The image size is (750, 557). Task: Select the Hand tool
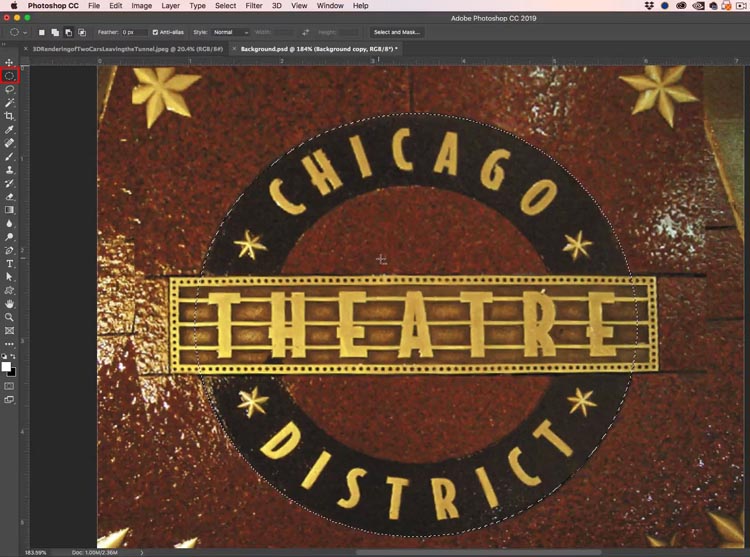10,304
